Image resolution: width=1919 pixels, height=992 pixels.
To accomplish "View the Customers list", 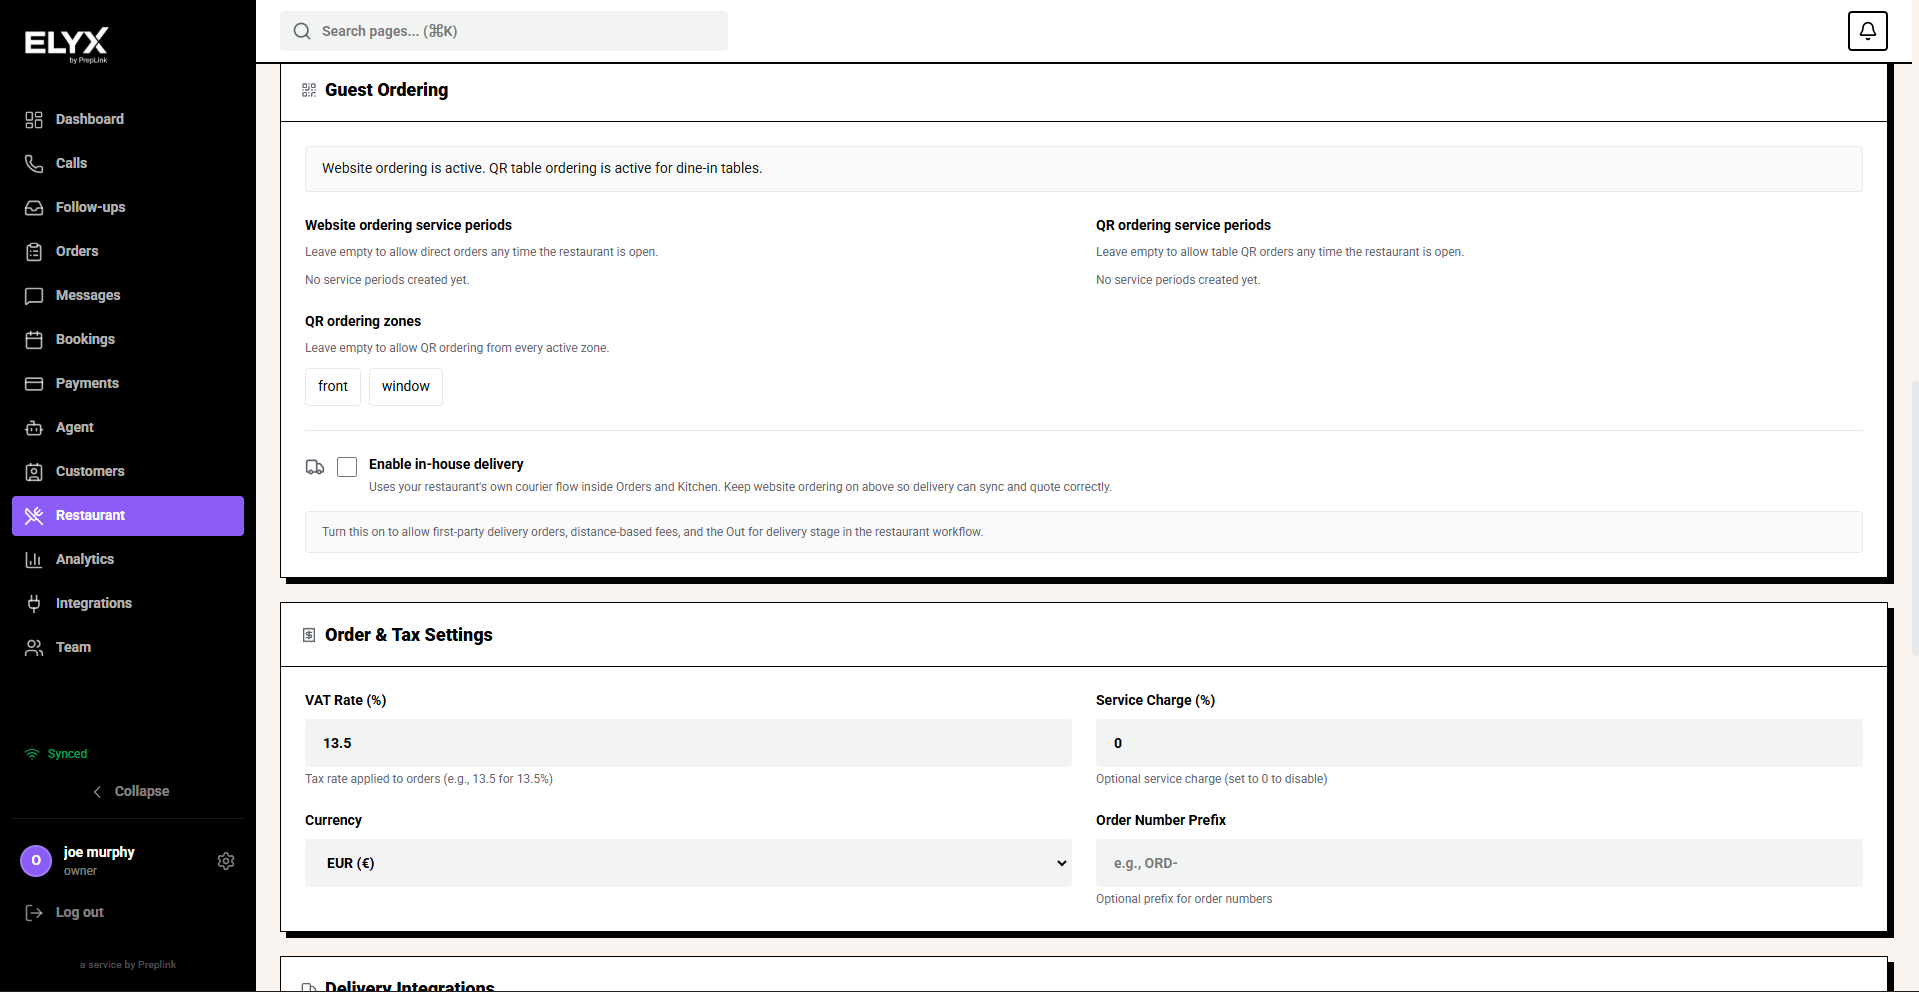I will pyautogui.click(x=128, y=472).
